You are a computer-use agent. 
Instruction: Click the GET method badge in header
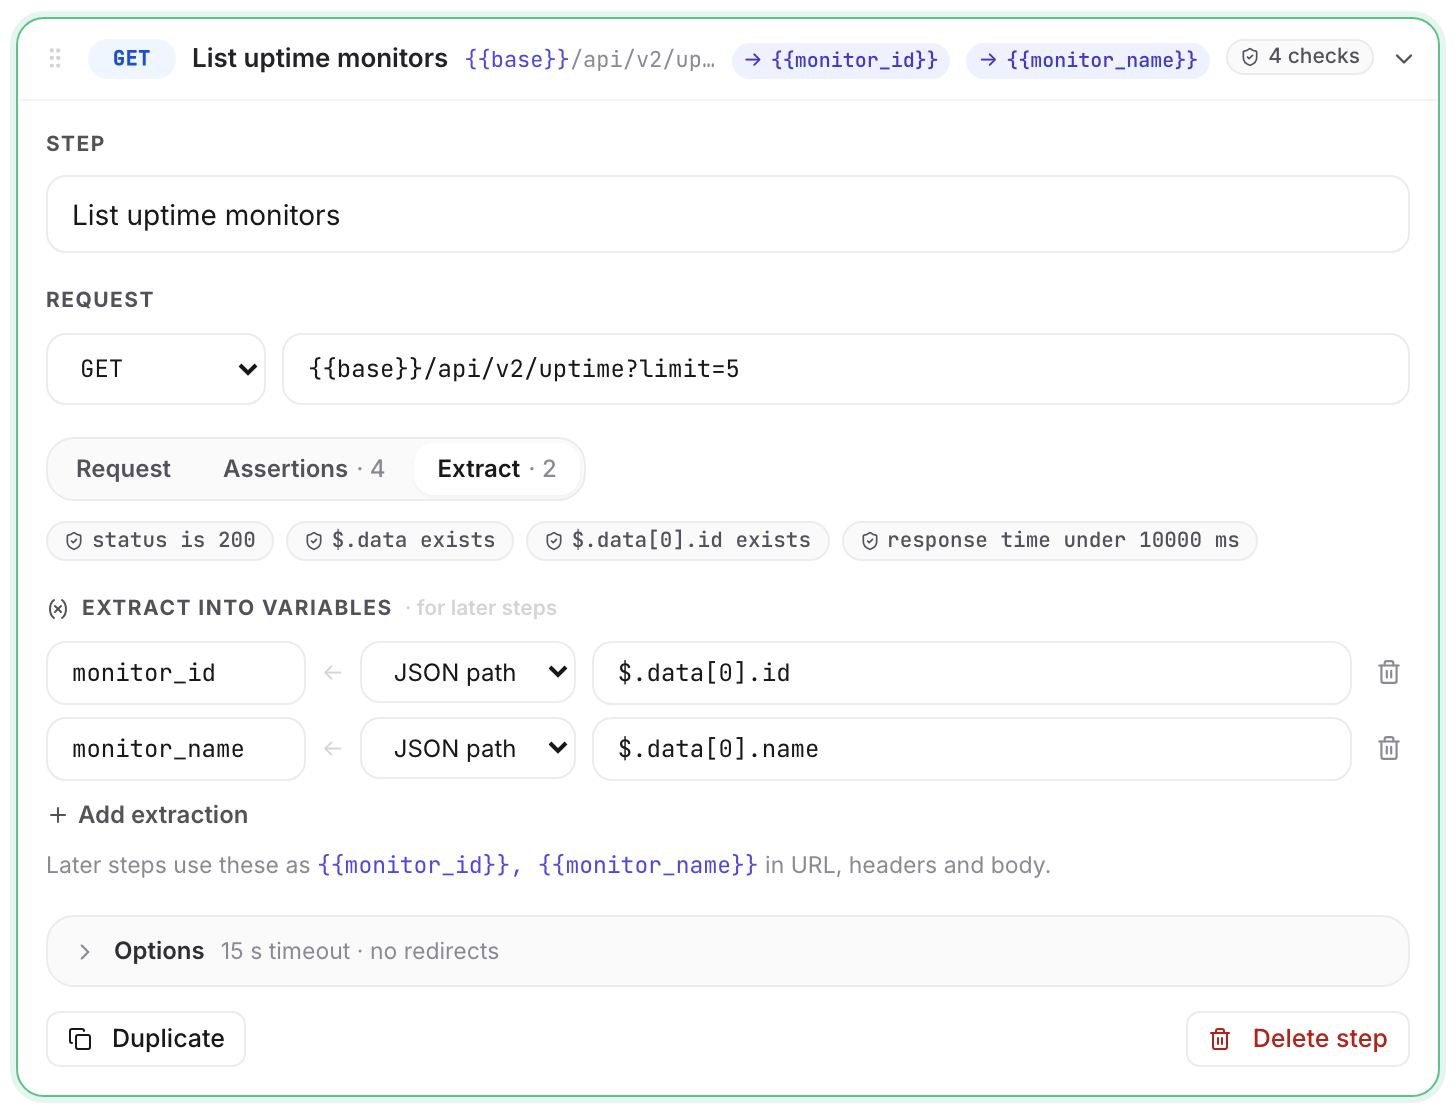click(132, 59)
